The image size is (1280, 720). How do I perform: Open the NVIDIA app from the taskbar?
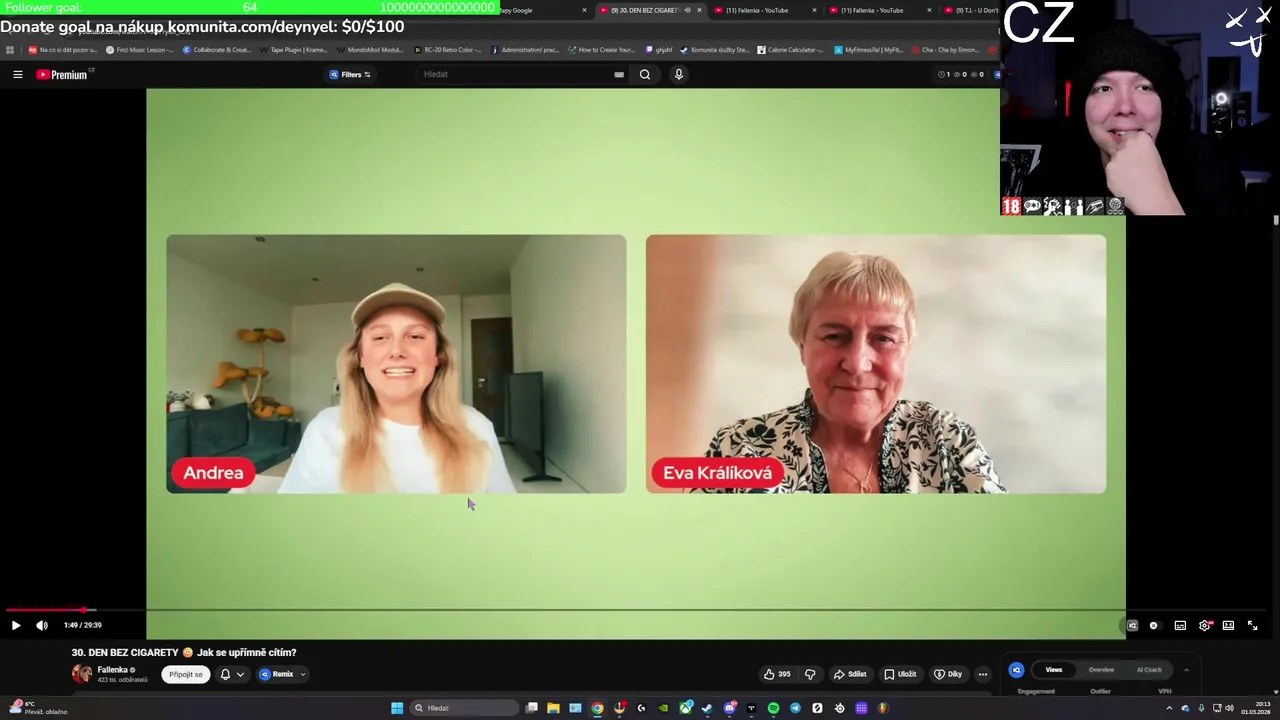(x=663, y=708)
